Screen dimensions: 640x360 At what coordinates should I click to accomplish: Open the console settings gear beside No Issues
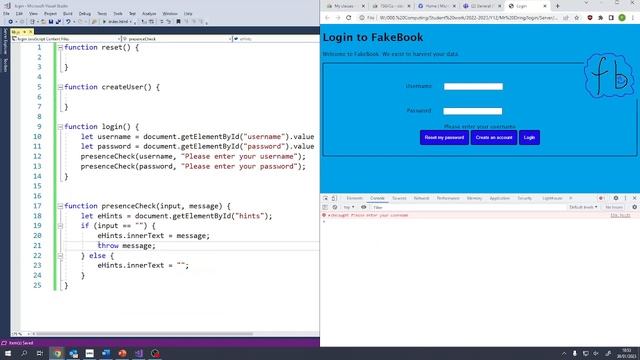(x=635, y=207)
